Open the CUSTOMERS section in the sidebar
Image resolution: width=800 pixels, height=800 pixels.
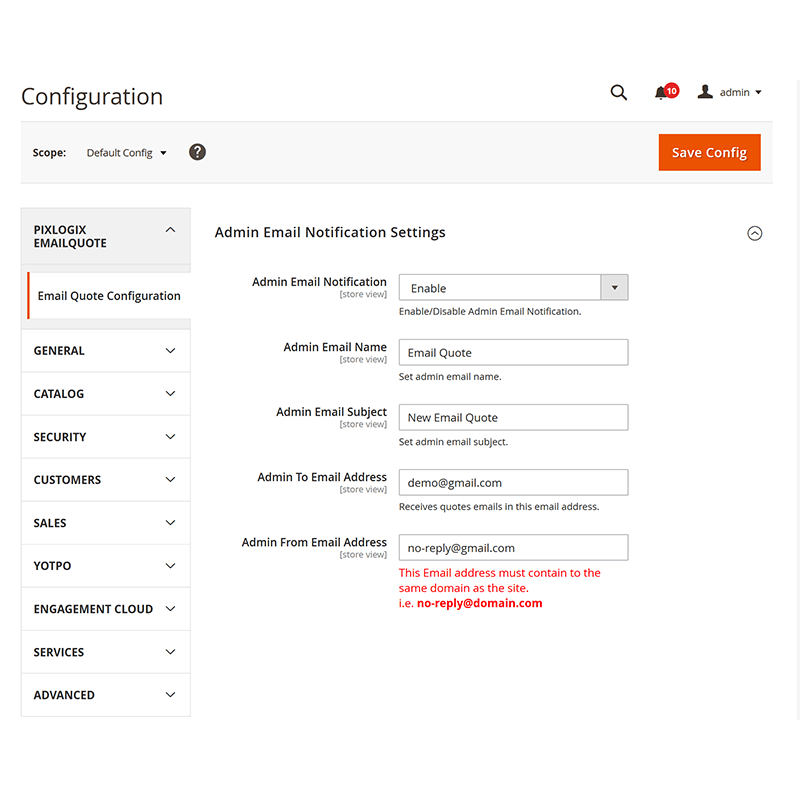(105, 479)
